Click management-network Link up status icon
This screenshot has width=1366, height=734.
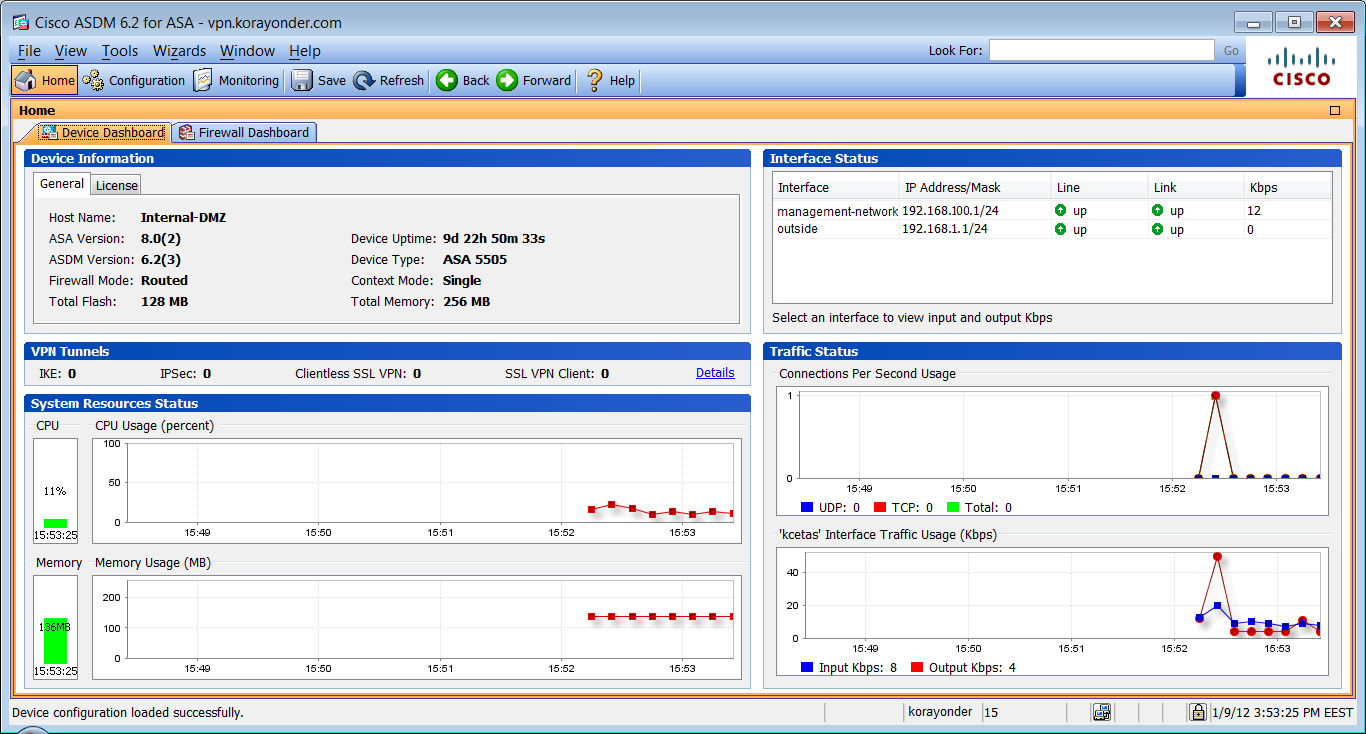(x=1158, y=210)
